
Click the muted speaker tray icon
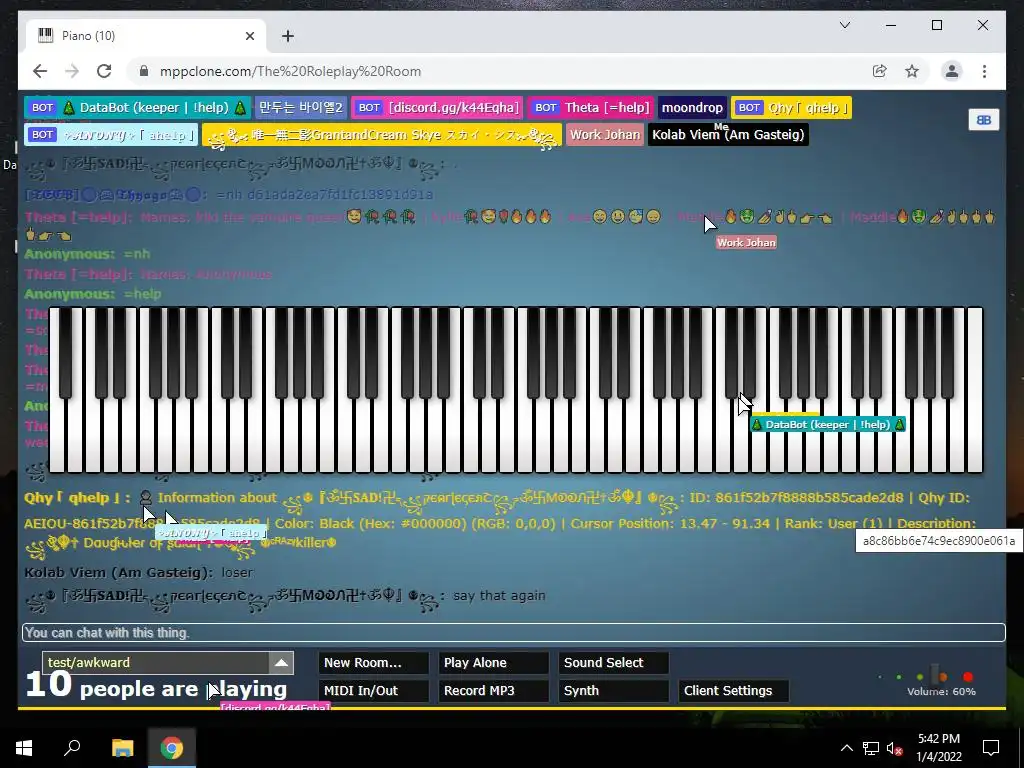pos(895,748)
